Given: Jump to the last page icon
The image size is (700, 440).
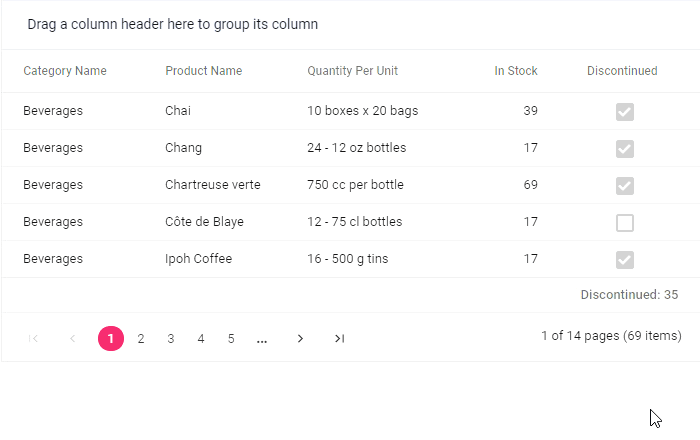Looking at the screenshot, I should [x=339, y=339].
